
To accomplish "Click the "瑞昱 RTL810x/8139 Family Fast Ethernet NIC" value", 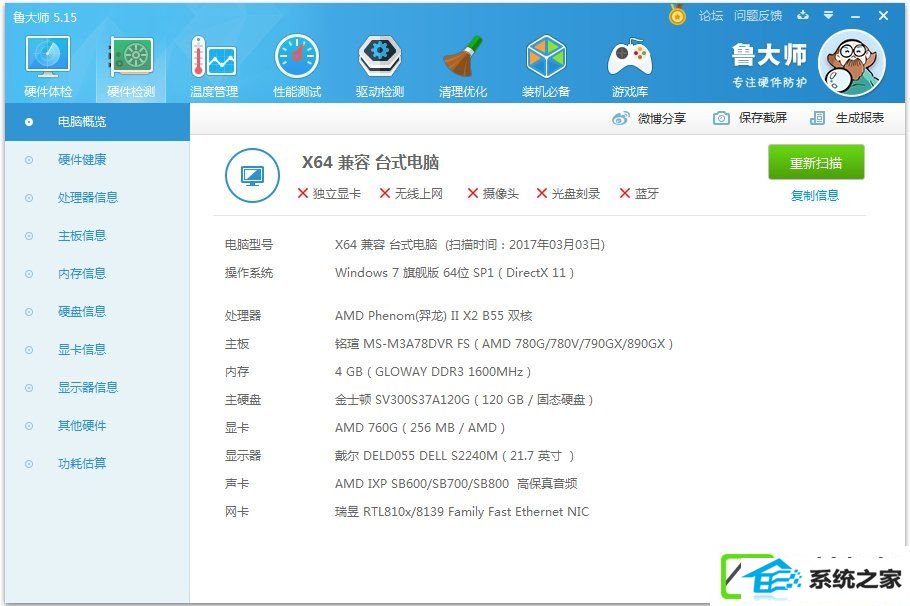I will (462, 511).
